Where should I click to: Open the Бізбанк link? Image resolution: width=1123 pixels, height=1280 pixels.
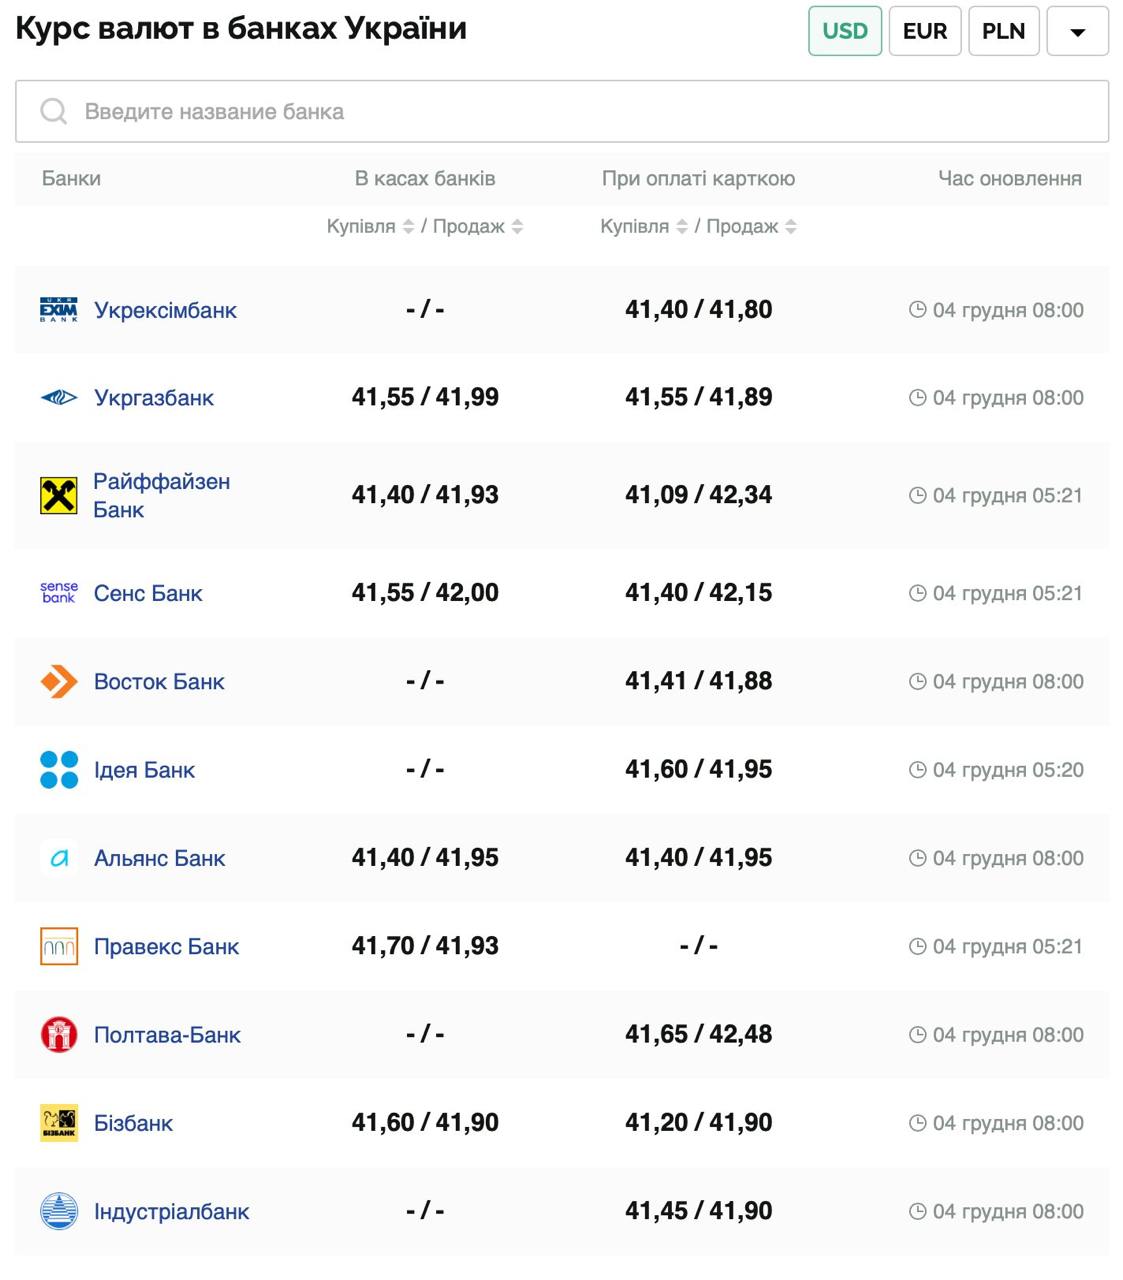(x=133, y=1123)
